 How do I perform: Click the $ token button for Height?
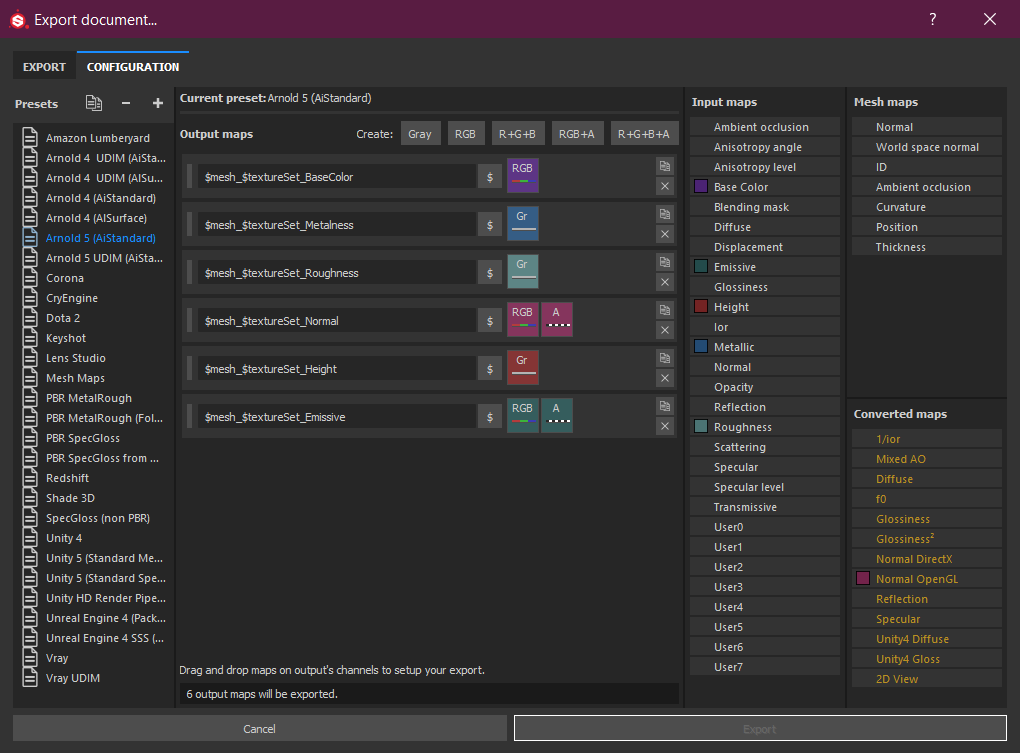(490, 369)
